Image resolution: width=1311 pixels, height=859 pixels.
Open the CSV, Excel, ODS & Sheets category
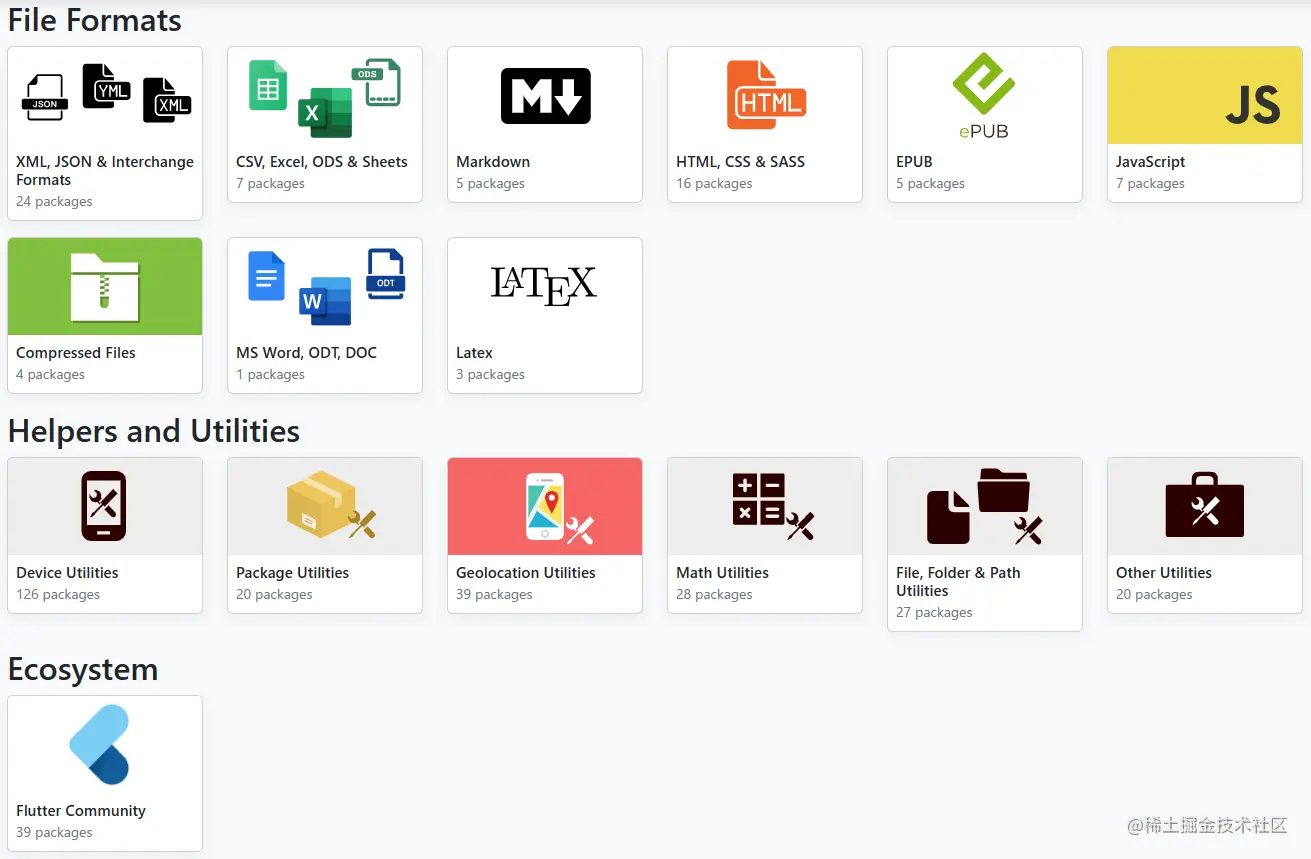[x=324, y=124]
